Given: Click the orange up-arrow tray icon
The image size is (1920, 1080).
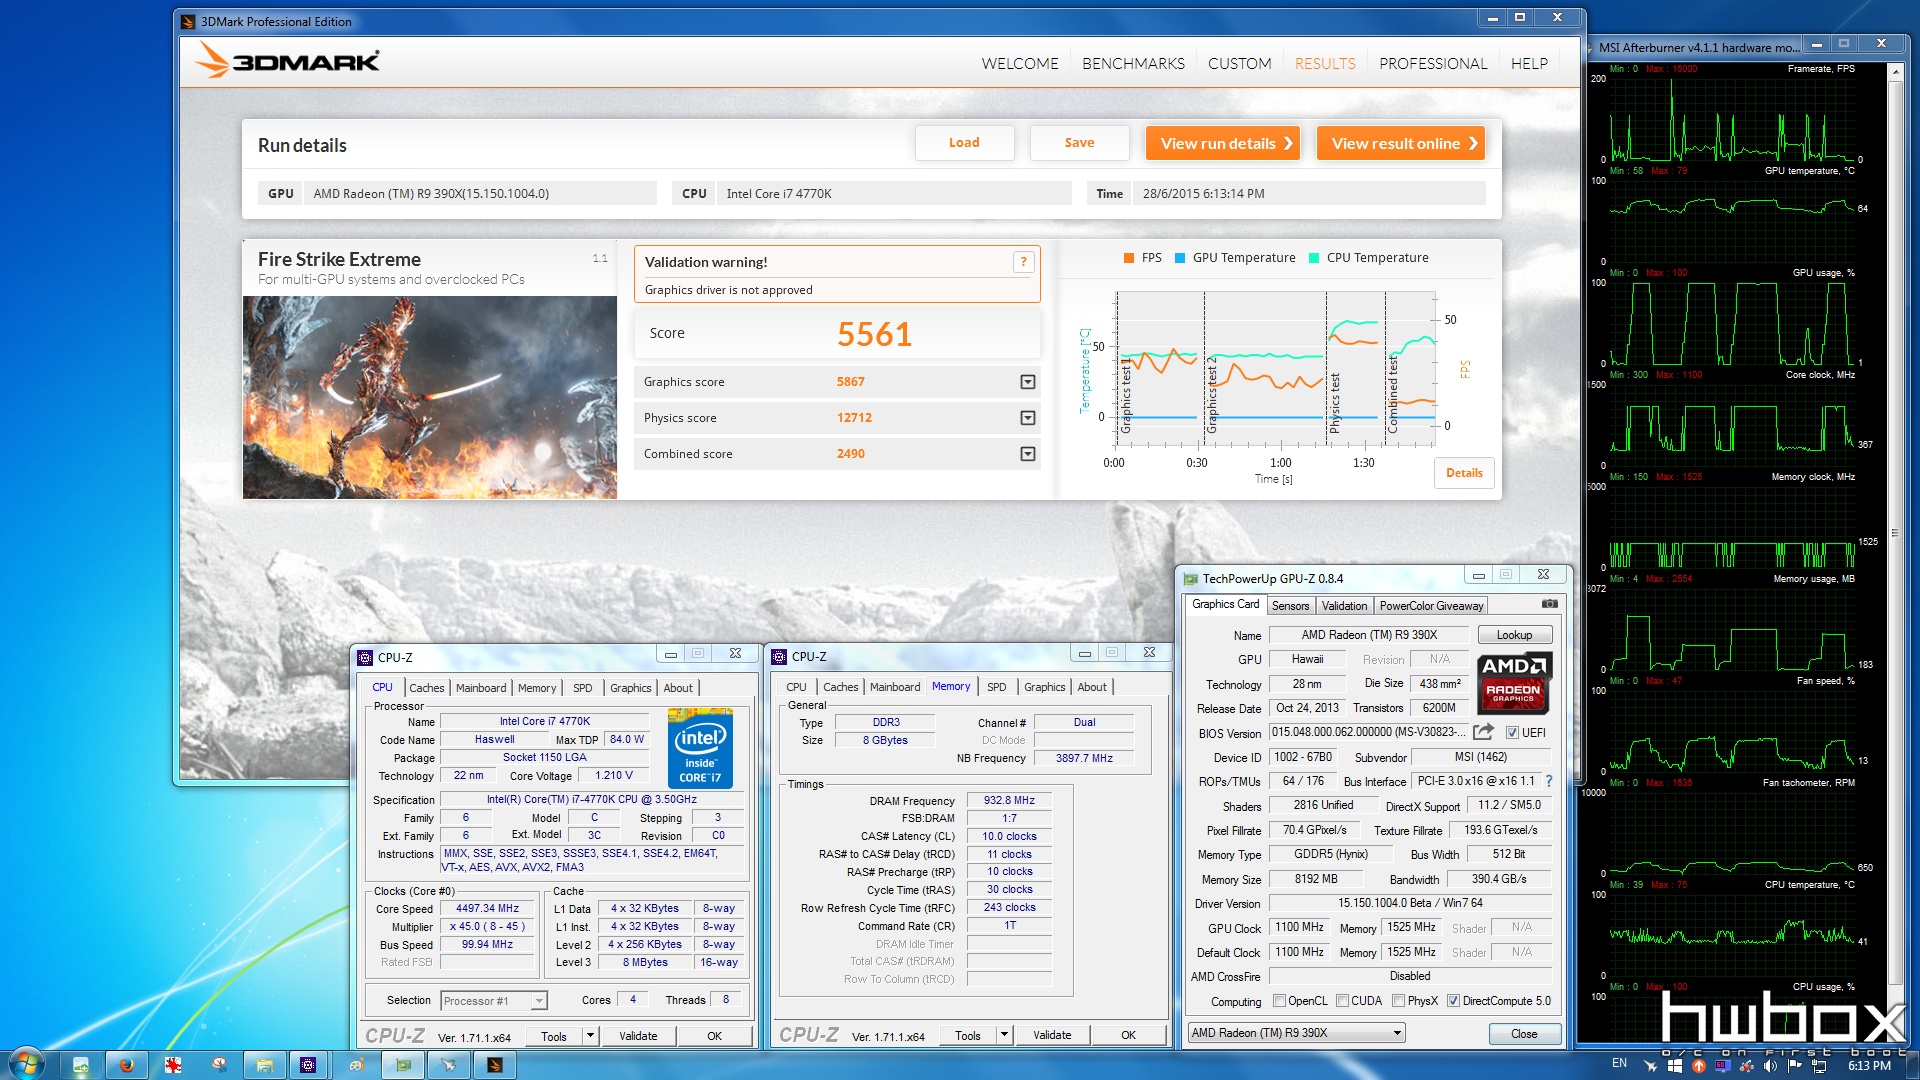Looking at the screenshot, I should (x=1698, y=1066).
